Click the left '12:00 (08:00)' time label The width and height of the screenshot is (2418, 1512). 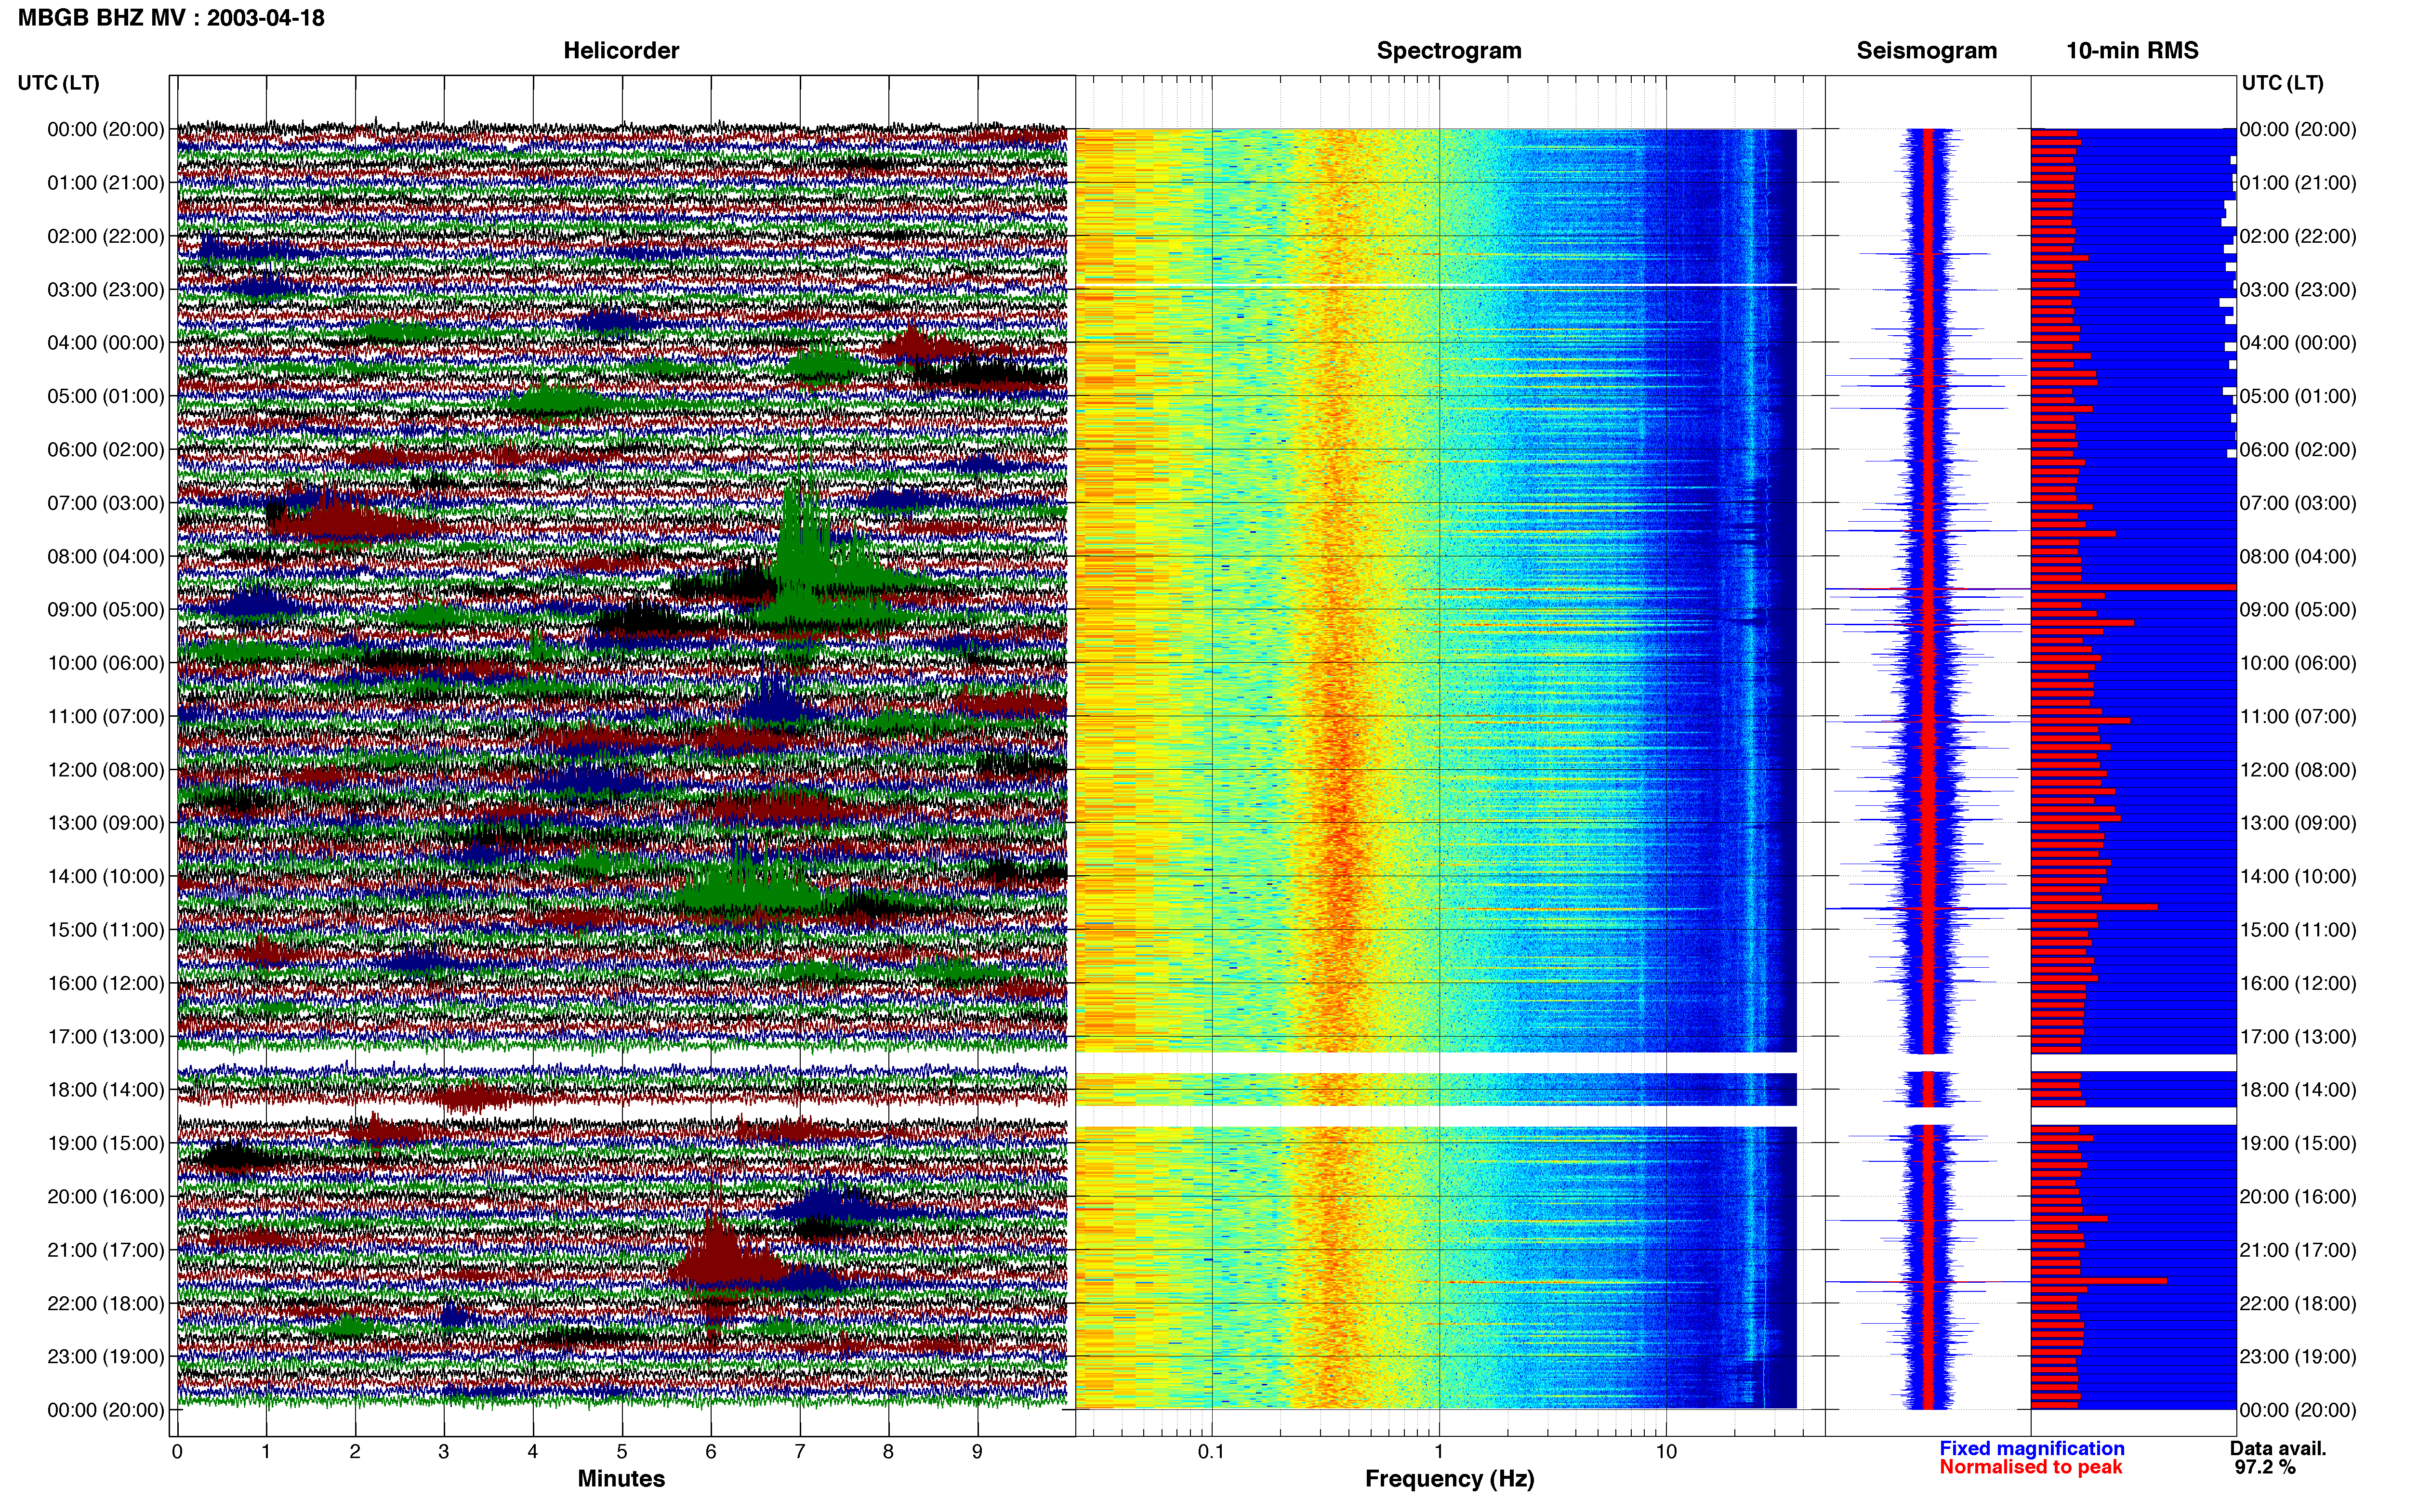105,770
